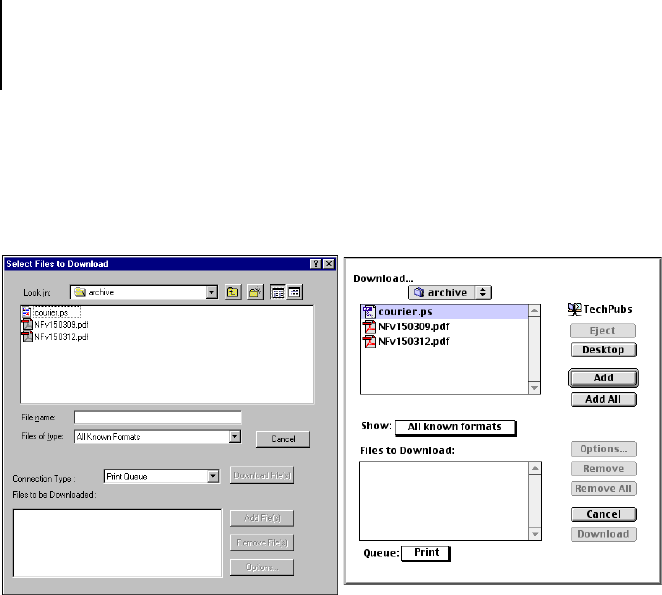Viewport: 662px width, 595px height.
Task: Open the Show All known formats popup
Action: pyautogui.click(x=455, y=427)
